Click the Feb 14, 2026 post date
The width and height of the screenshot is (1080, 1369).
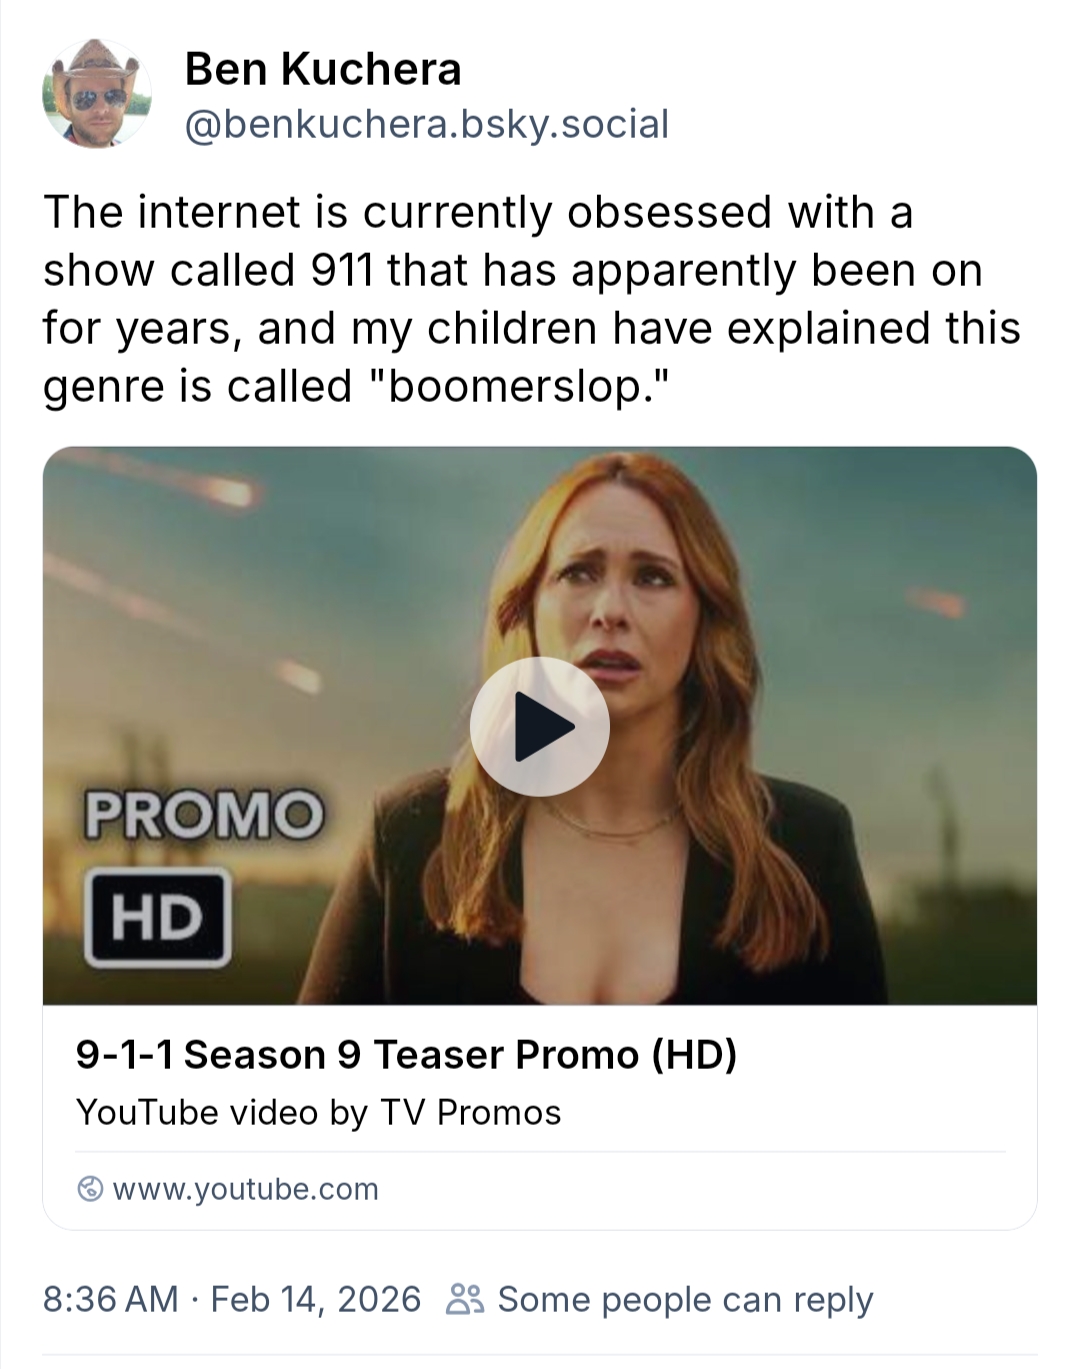coord(316,1299)
